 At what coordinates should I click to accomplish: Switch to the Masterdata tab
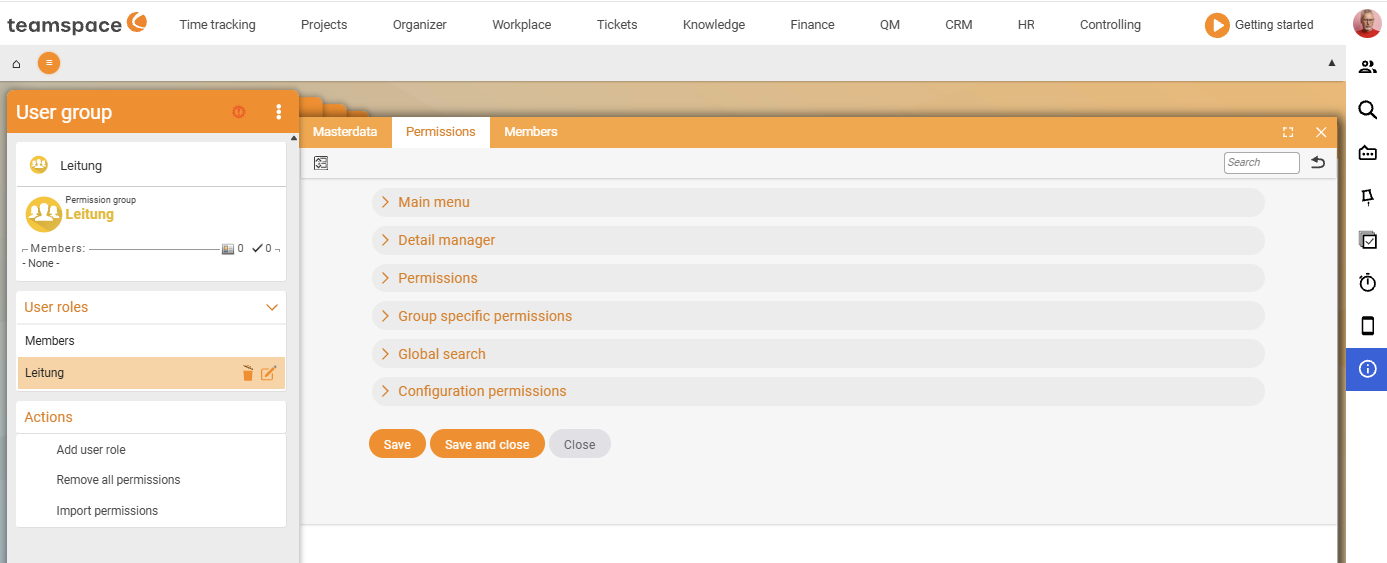click(345, 132)
